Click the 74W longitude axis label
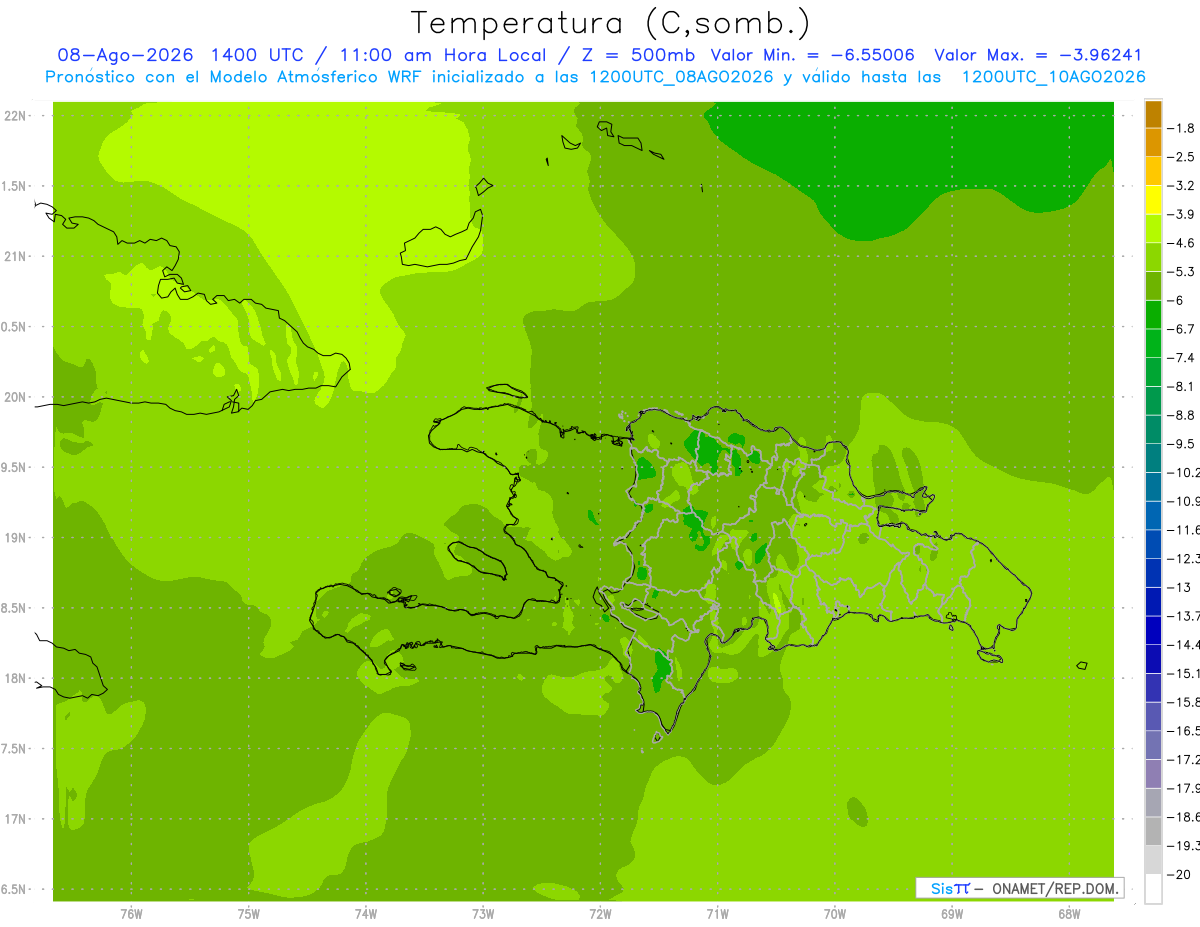 (366, 913)
